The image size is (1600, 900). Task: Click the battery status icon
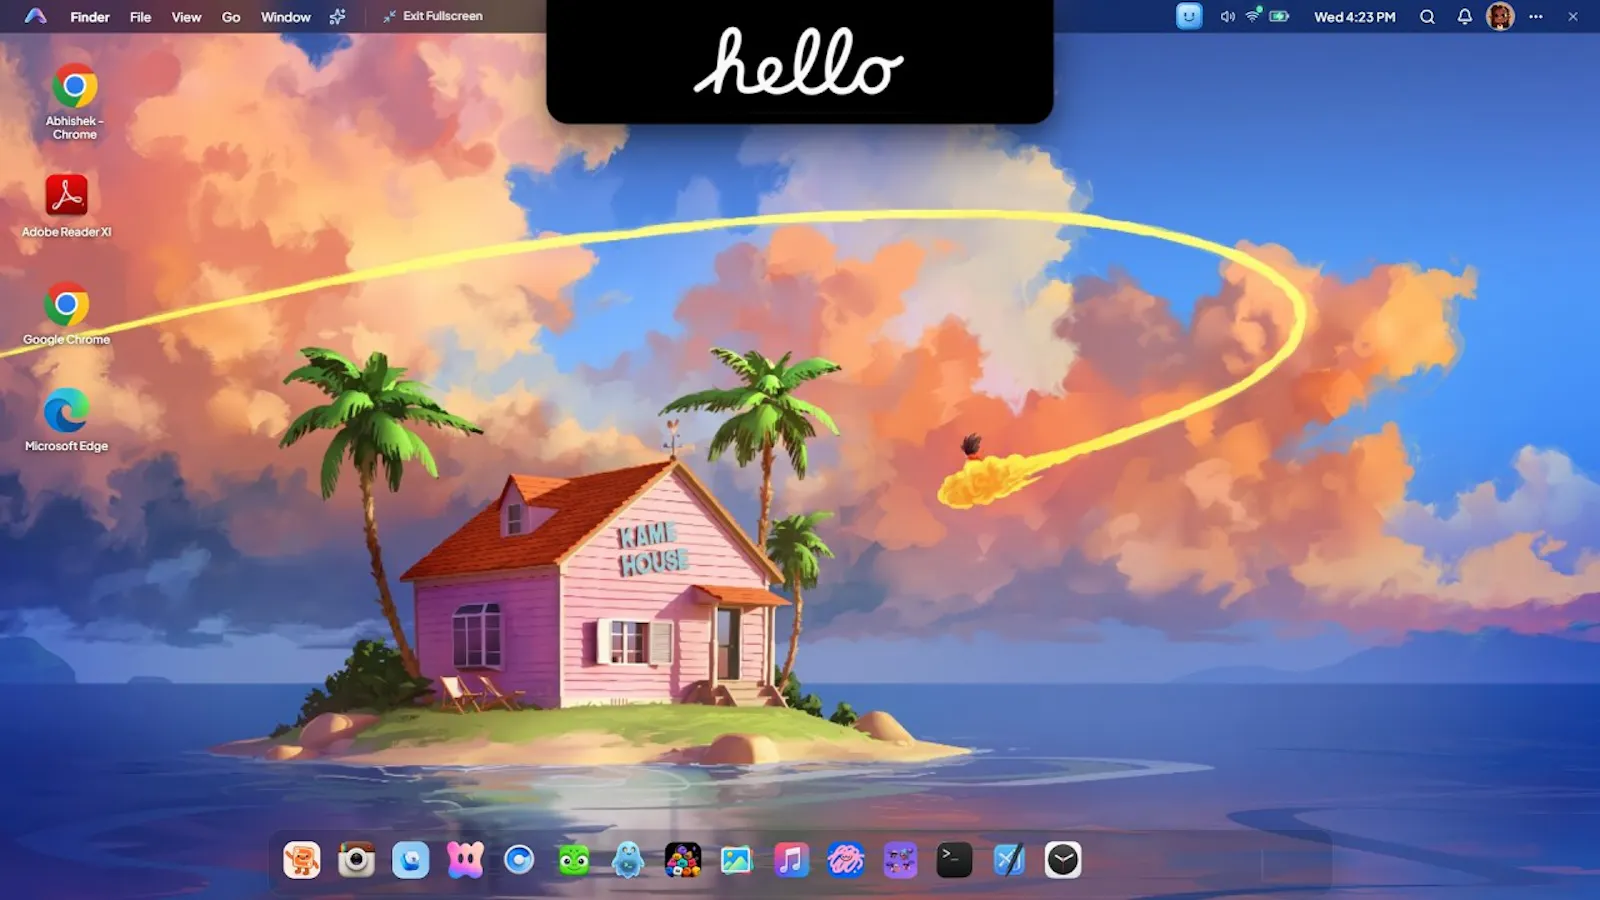(1279, 16)
